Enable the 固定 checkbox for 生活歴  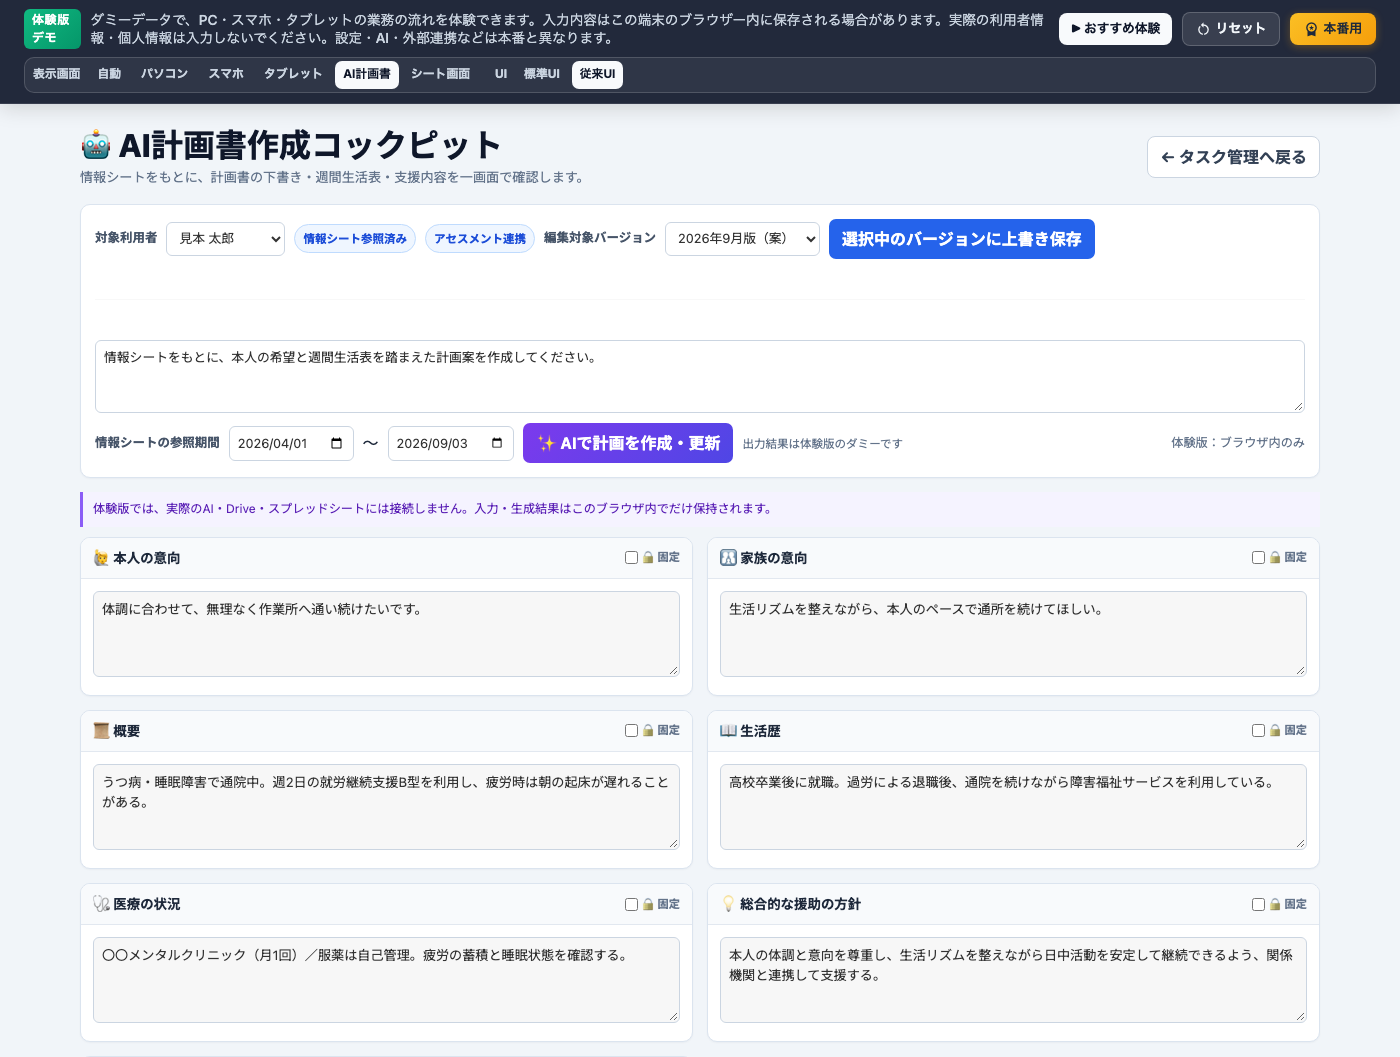[x=1258, y=731]
